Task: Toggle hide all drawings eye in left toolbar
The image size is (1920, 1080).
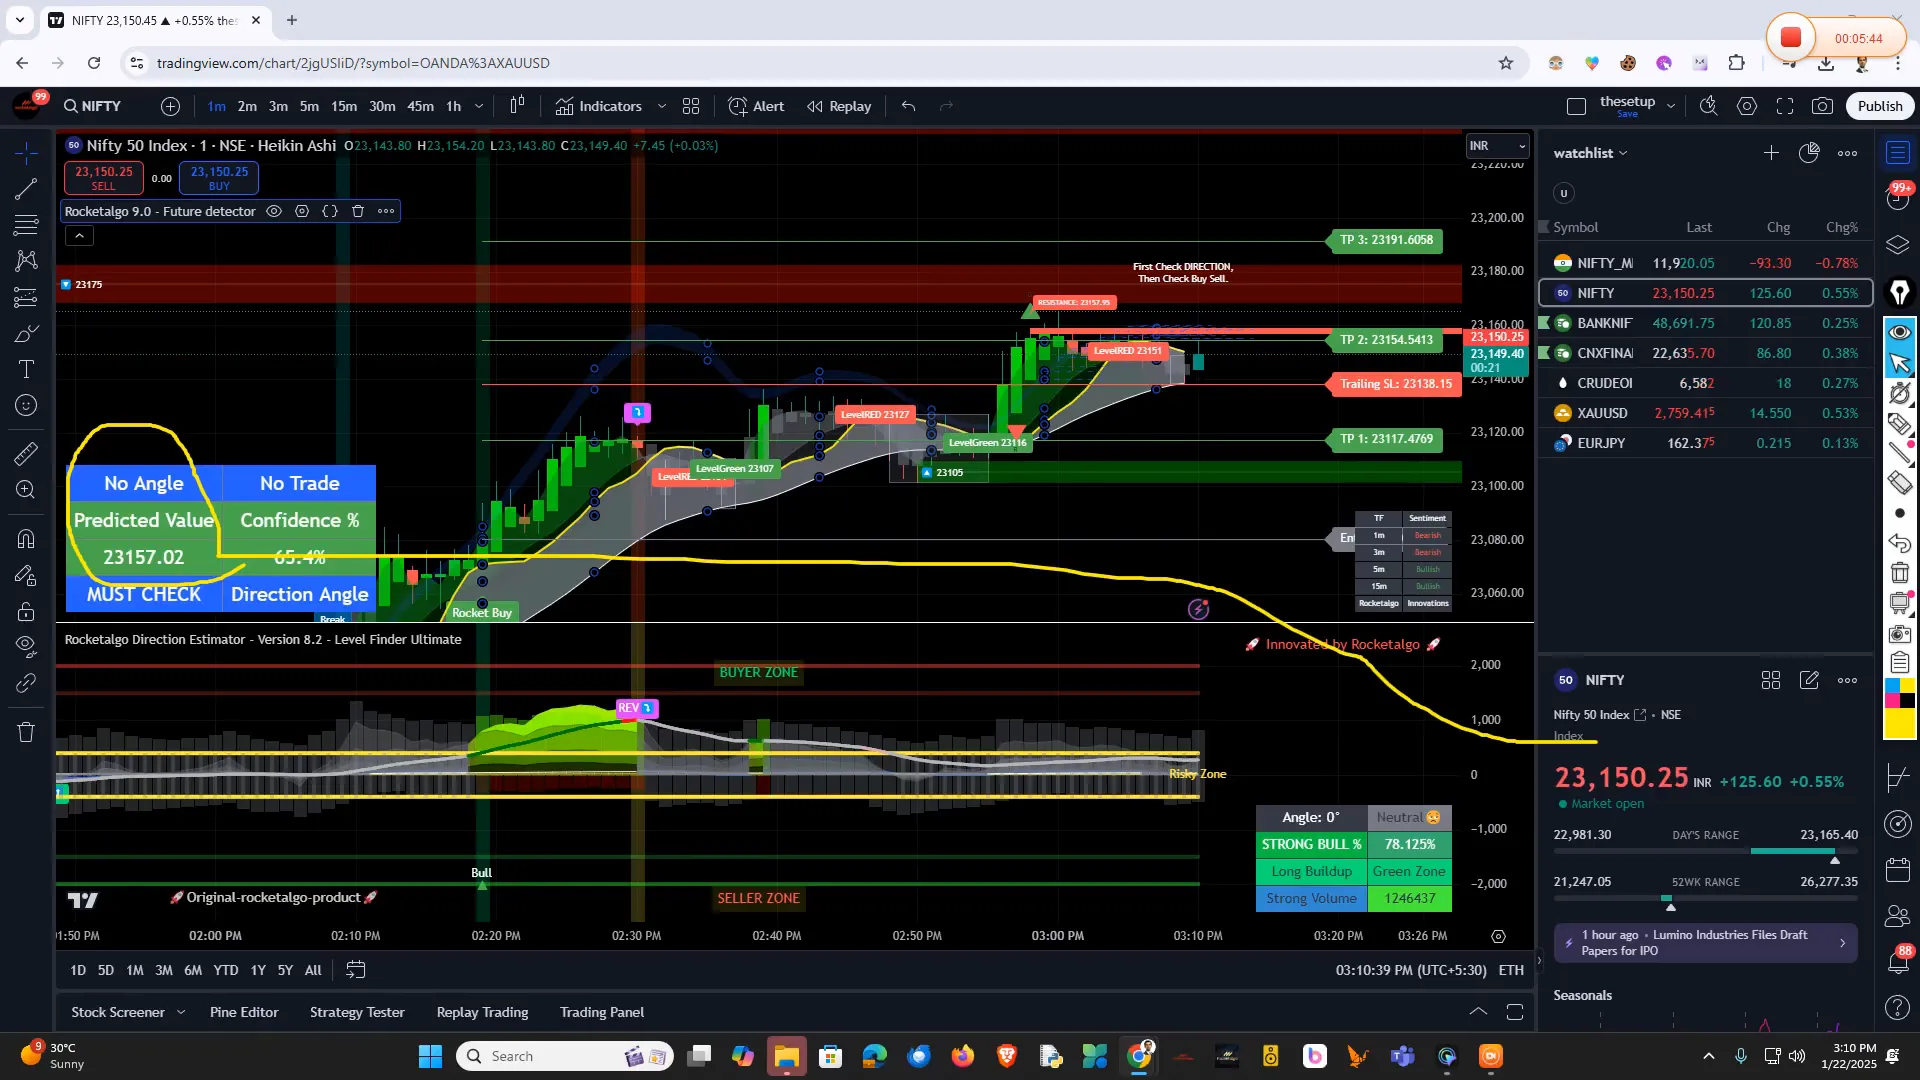Action: 26,645
